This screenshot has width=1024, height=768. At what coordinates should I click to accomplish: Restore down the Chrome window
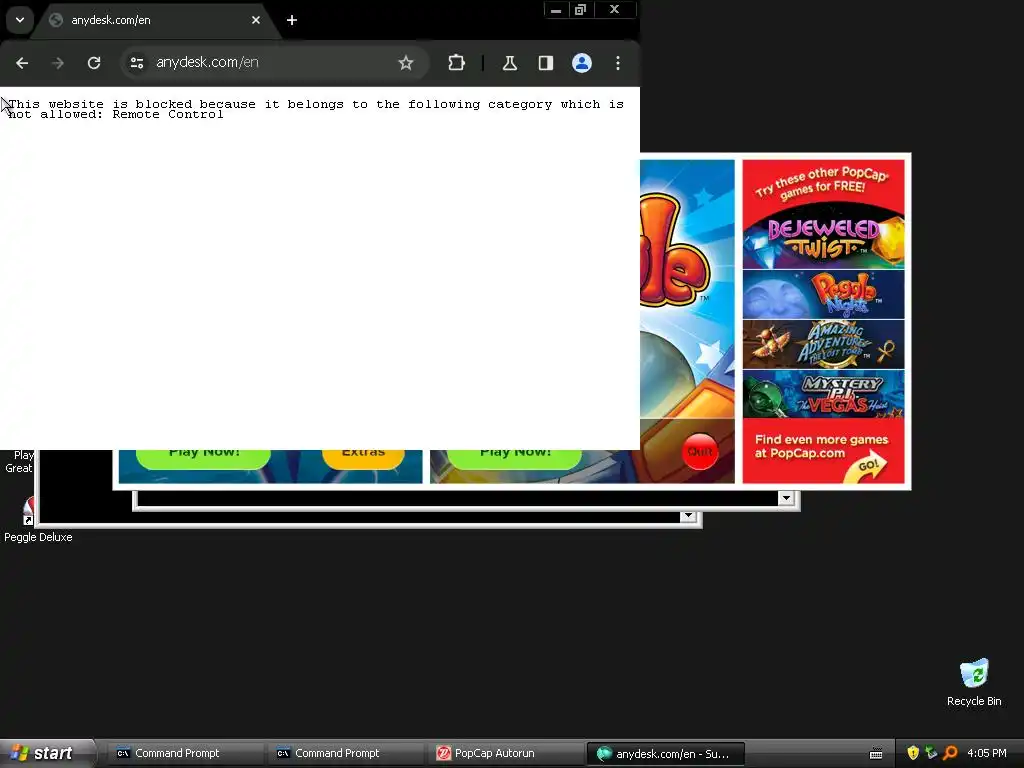(x=580, y=10)
